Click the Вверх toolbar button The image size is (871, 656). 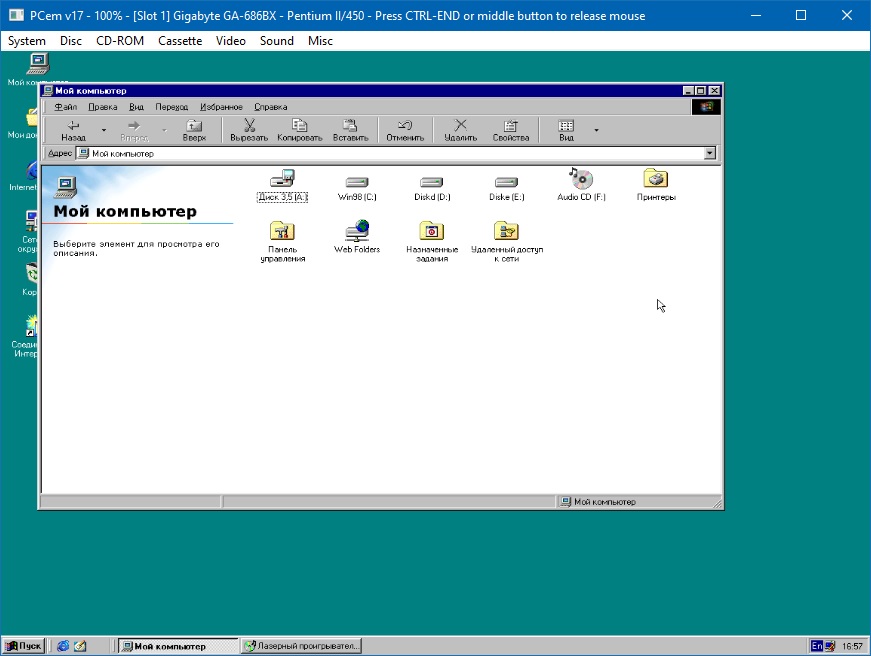[194, 130]
